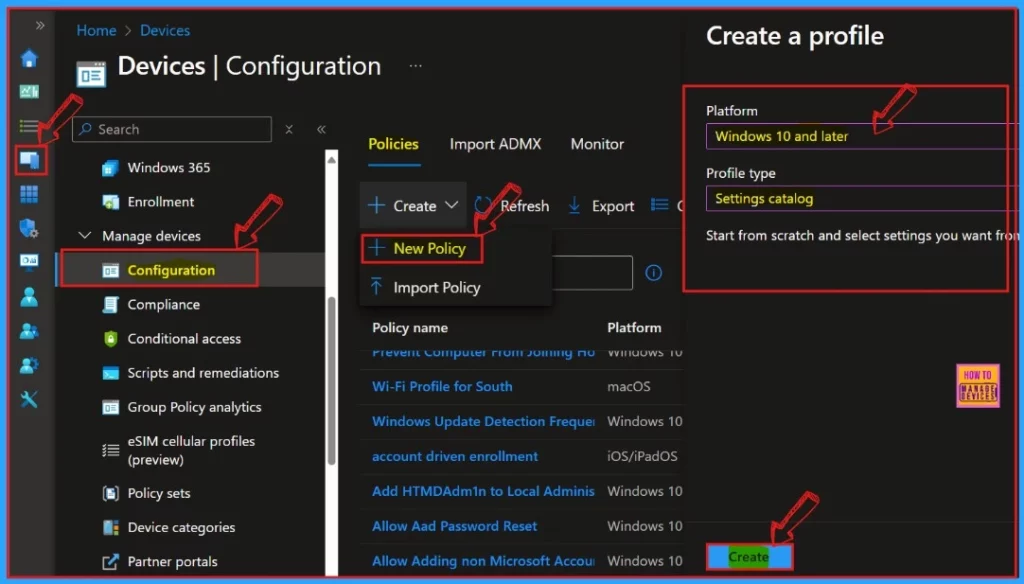The height and width of the screenshot is (584, 1024).
Task: Click the sidebar vertical scrollbar
Action: click(x=332, y=380)
